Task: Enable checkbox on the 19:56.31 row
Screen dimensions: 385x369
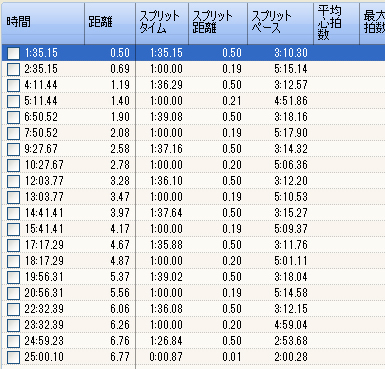Action: 14,277
